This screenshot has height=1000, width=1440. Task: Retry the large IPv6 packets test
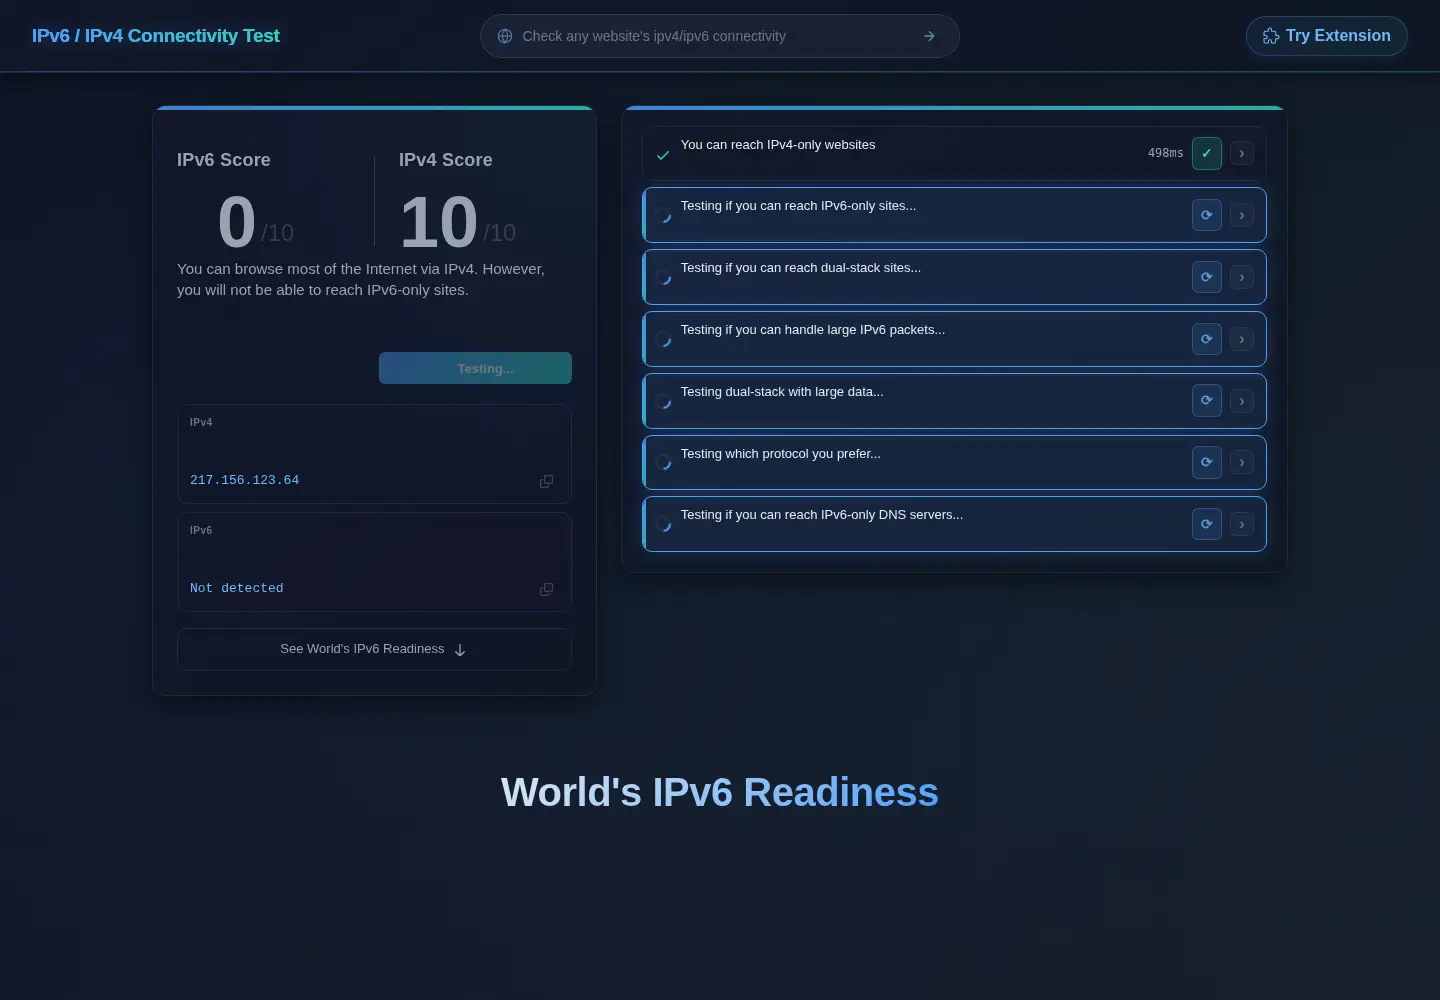pyautogui.click(x=1207, y=339)
